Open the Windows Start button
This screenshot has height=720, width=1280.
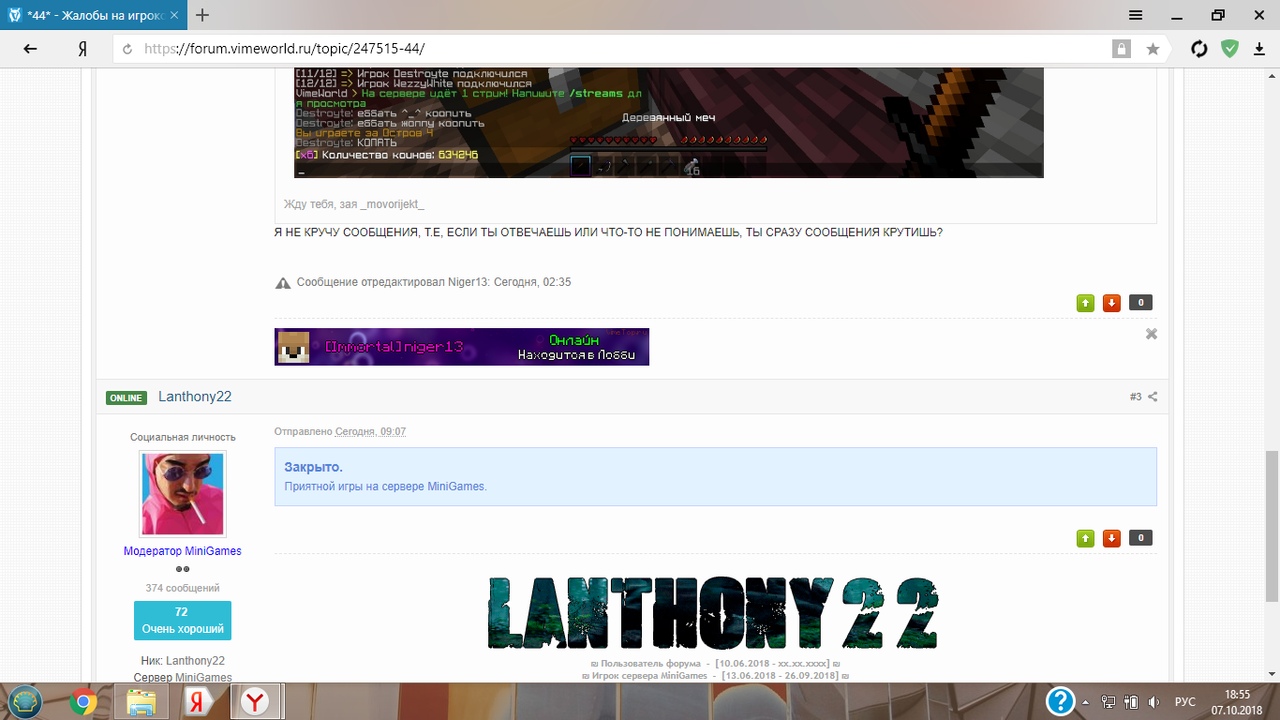tap(26, 702)
